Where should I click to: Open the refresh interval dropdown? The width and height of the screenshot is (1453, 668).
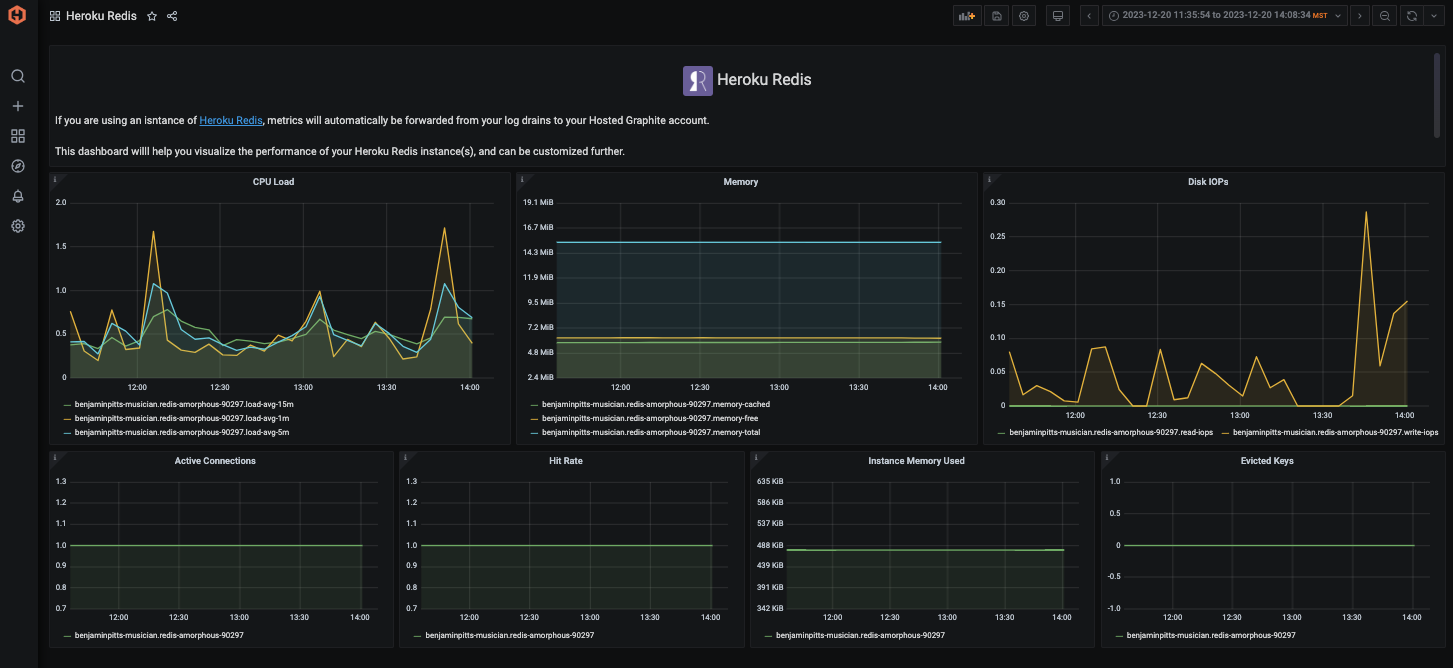(x=1432, y=15)
